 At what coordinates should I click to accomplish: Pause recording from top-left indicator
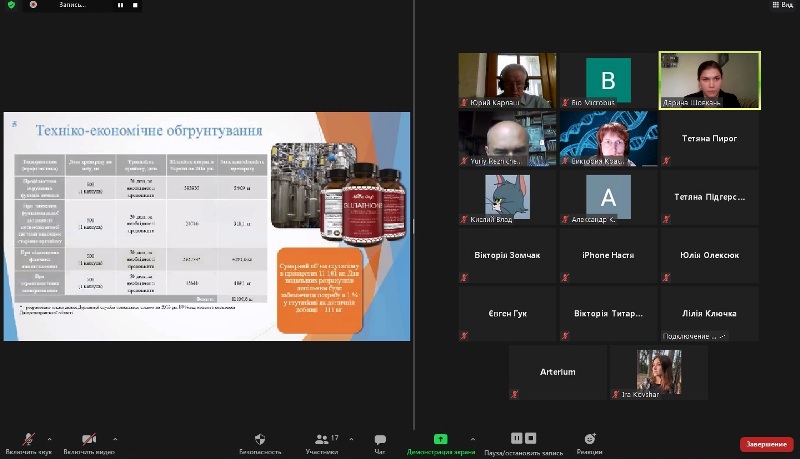[x=120, y=5]
